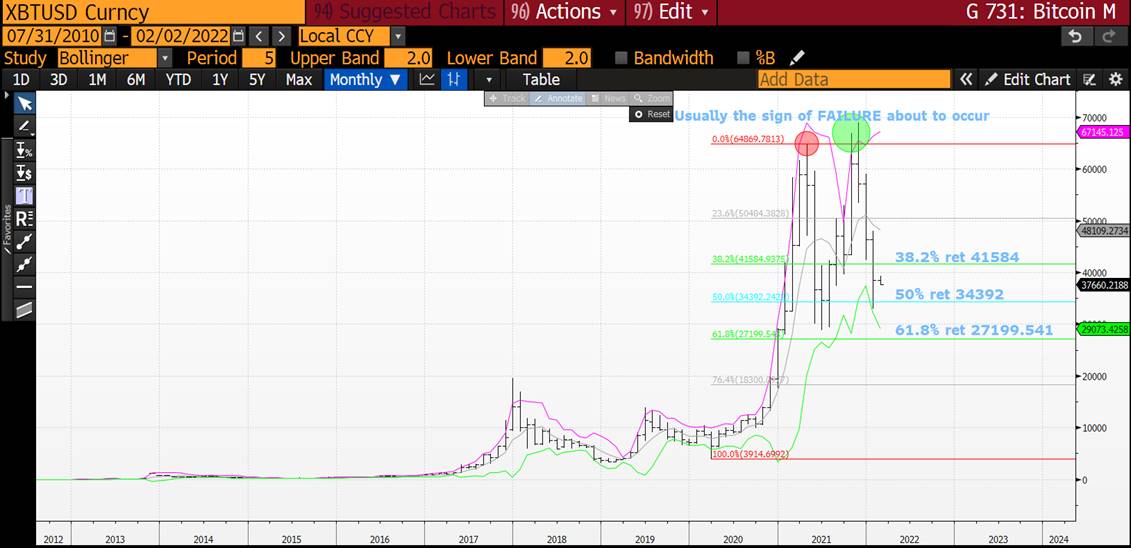Click the Track crosshair tool

(508, 98)
